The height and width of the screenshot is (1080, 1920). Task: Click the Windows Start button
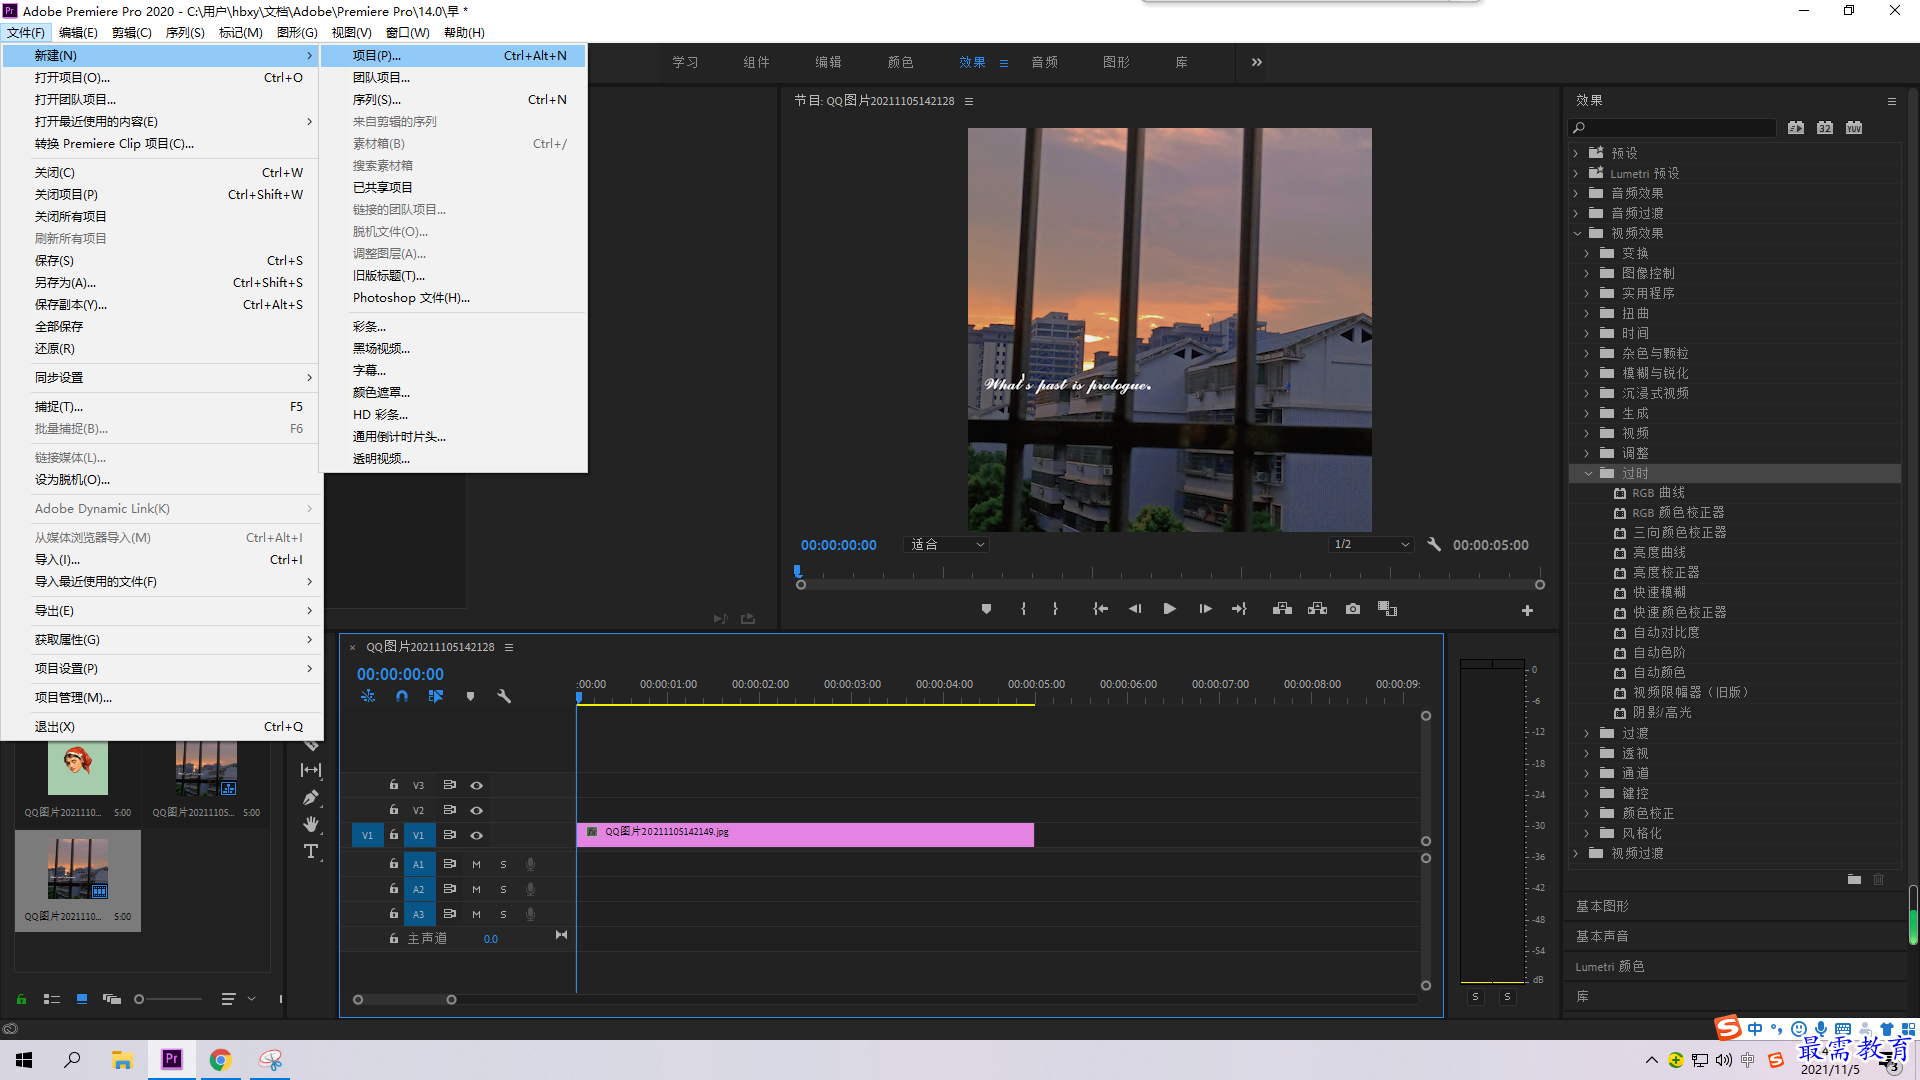(24, 1059)
